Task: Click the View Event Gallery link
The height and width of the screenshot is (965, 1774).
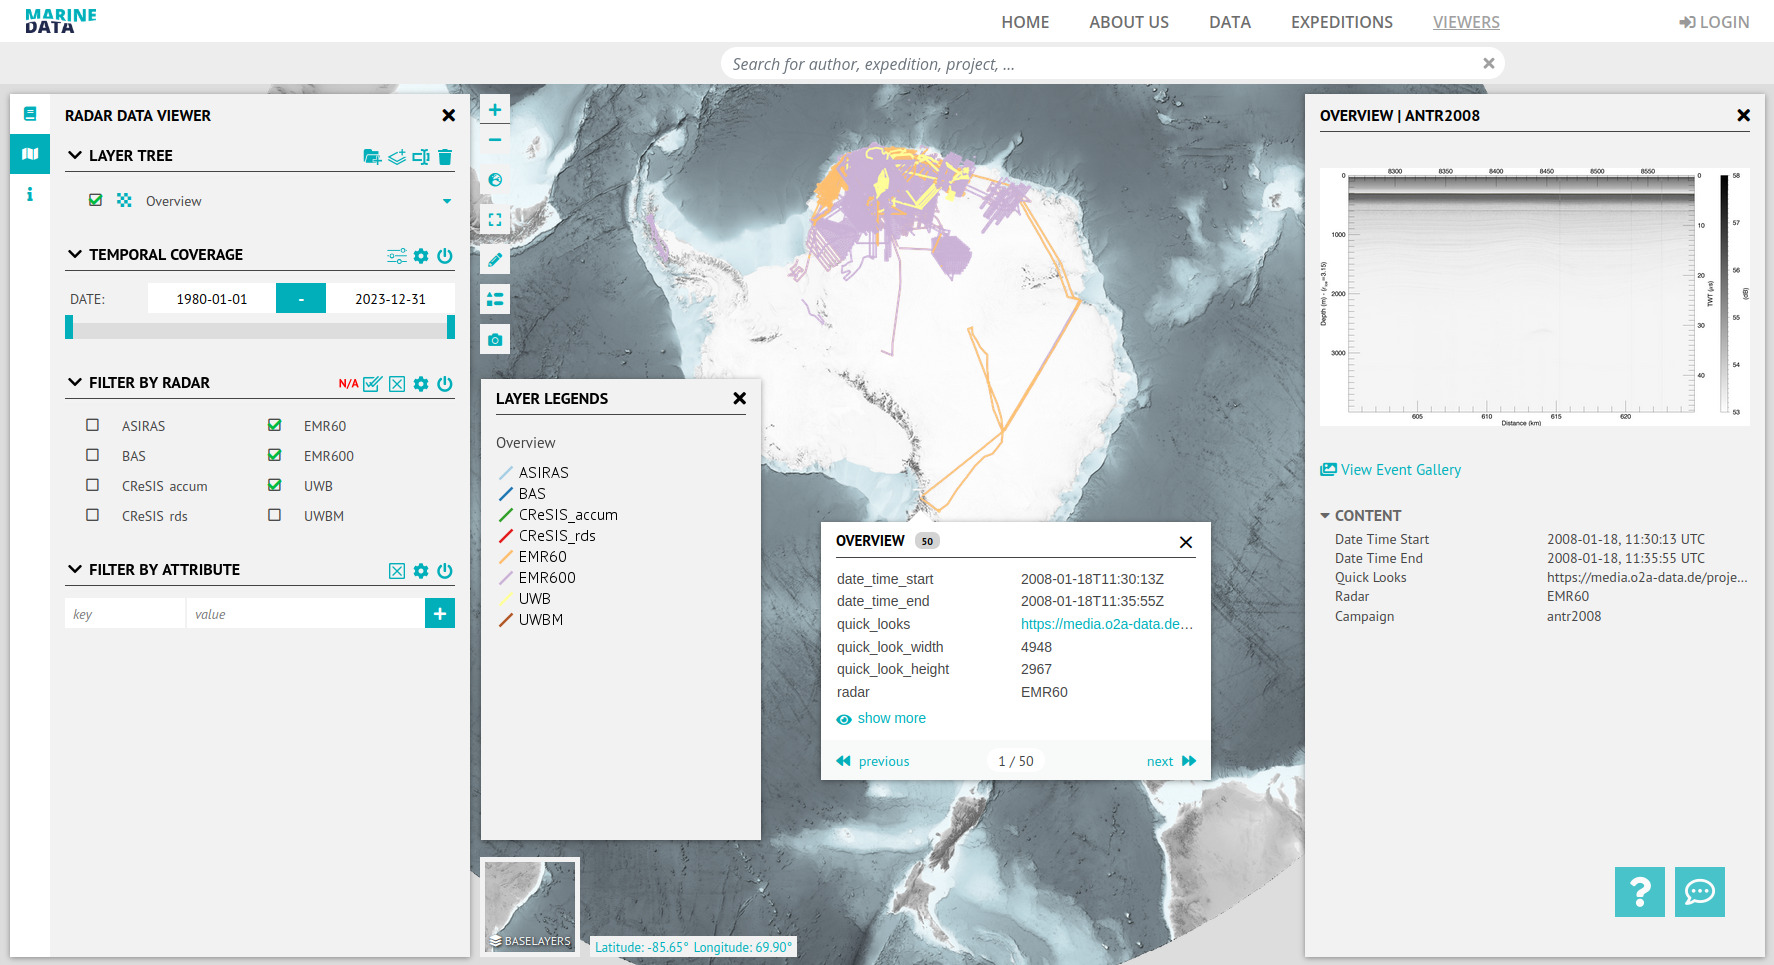Action: click(x=1399, y=469)
